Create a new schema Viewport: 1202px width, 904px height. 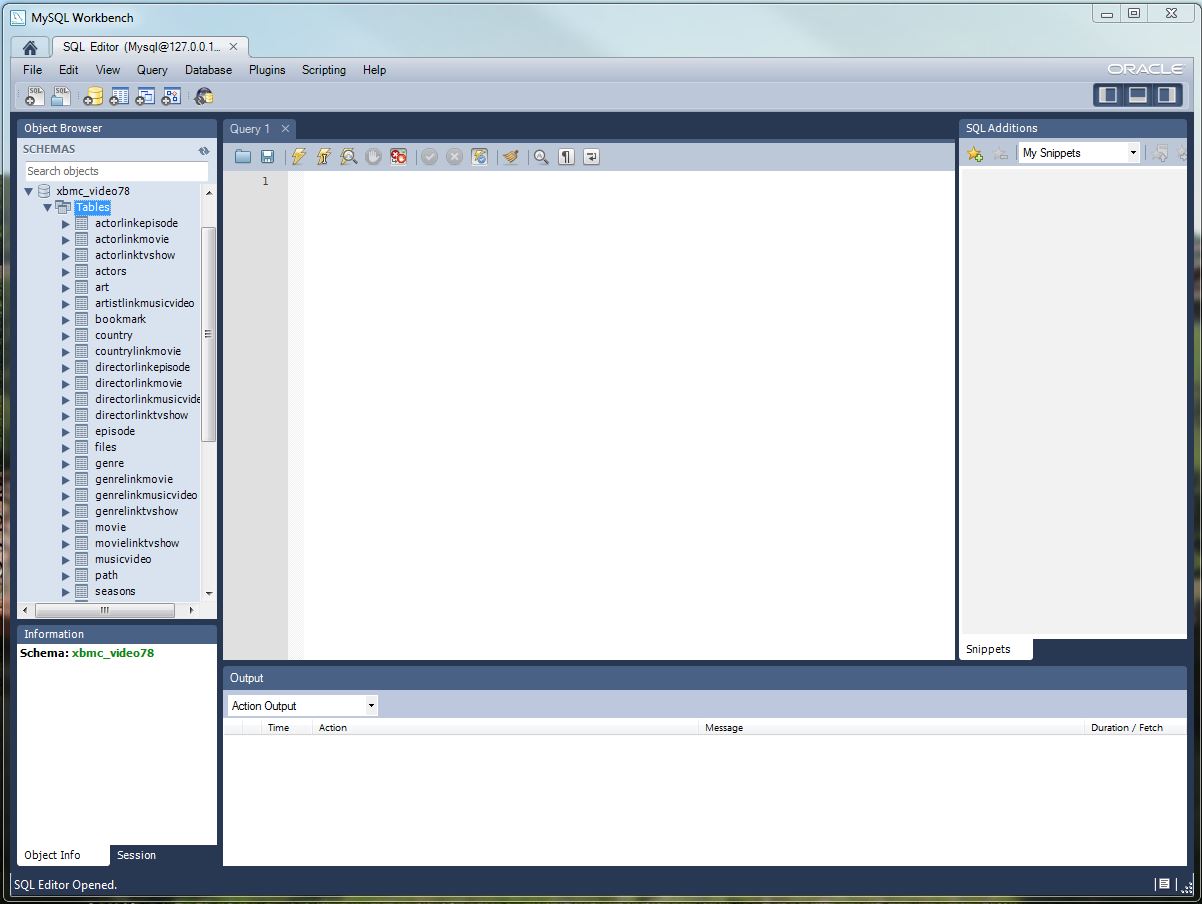[x=93, y=96]
